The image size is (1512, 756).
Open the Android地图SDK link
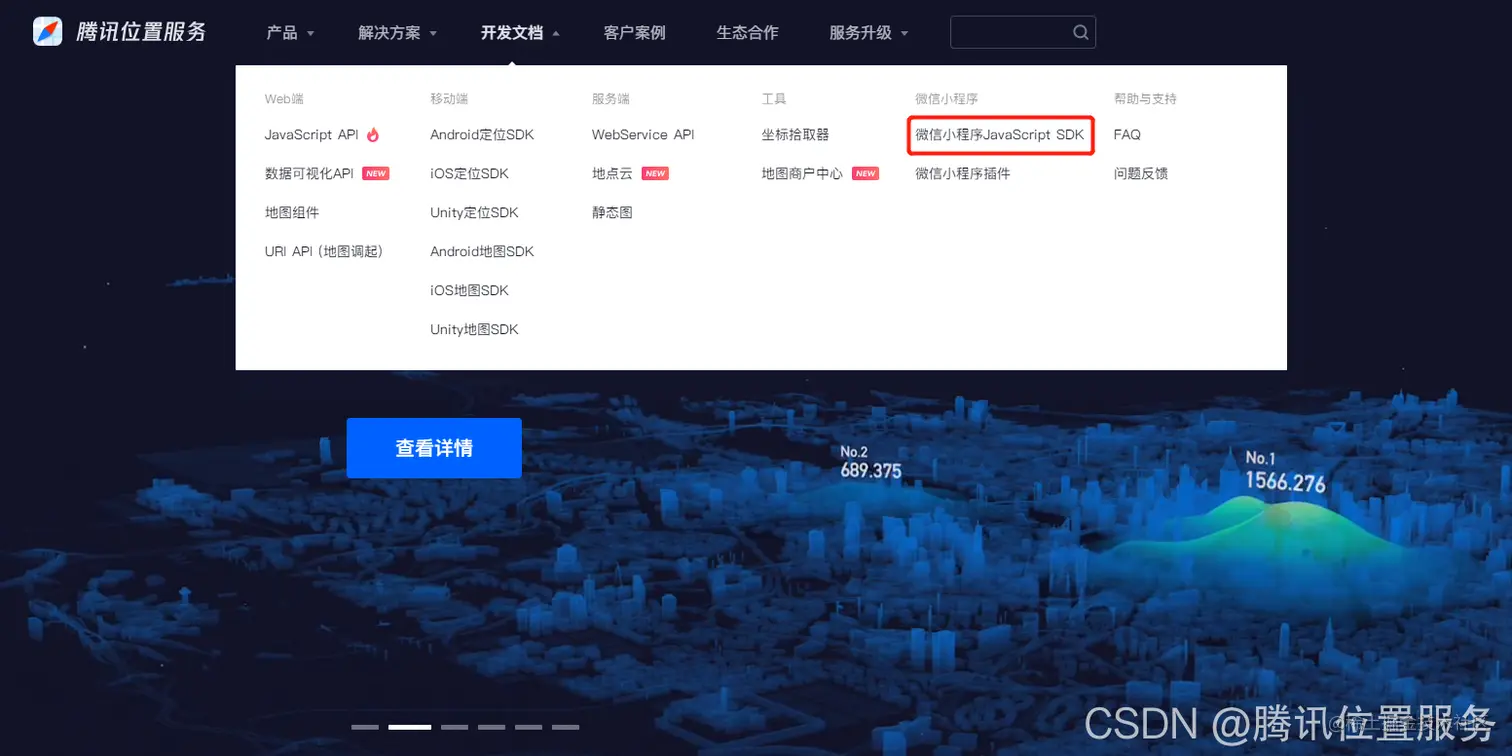coord(482,251)
